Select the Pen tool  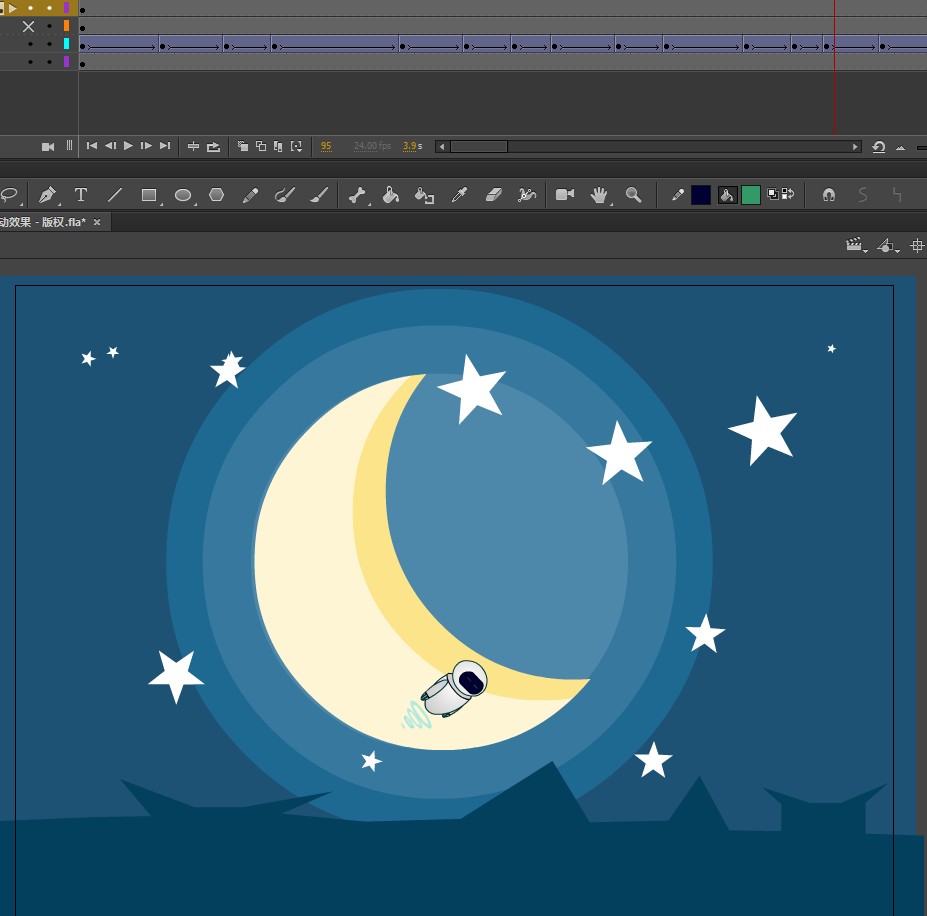point(47,195)
